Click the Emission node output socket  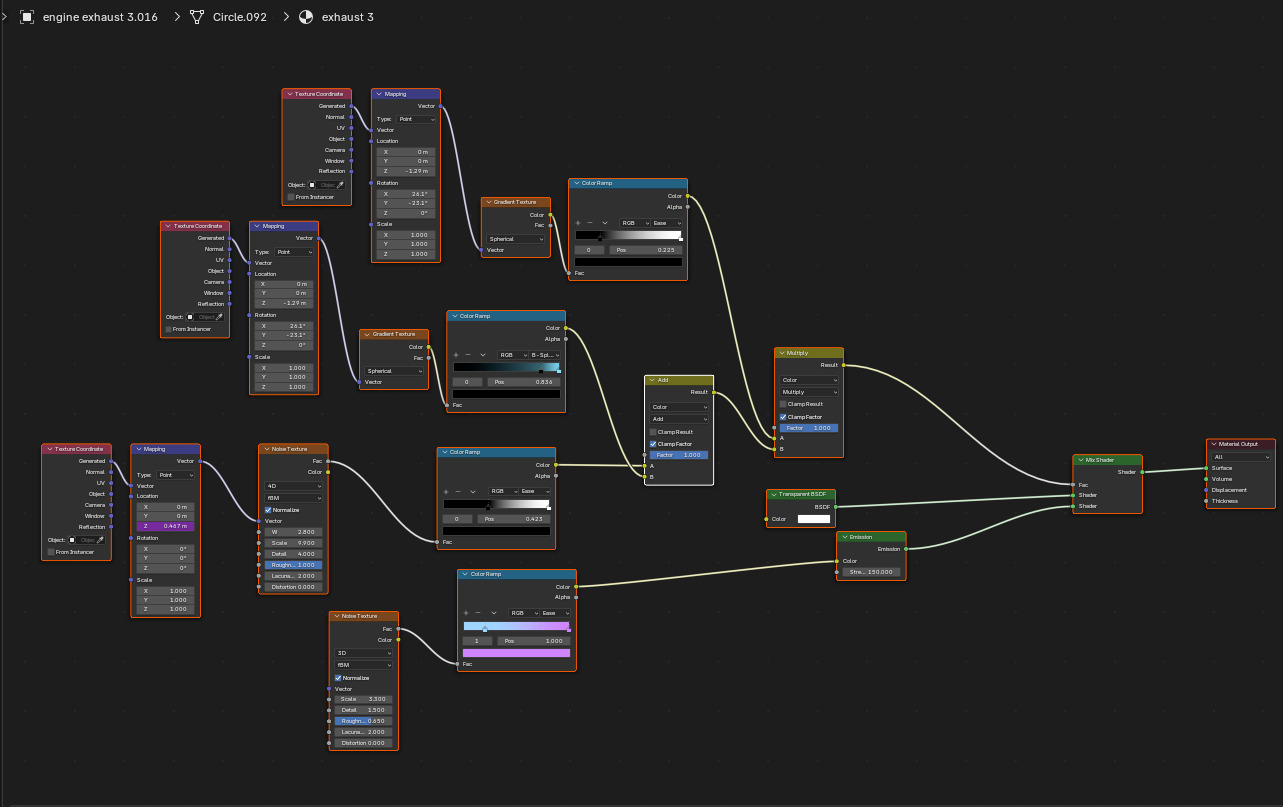pos(906,549)
